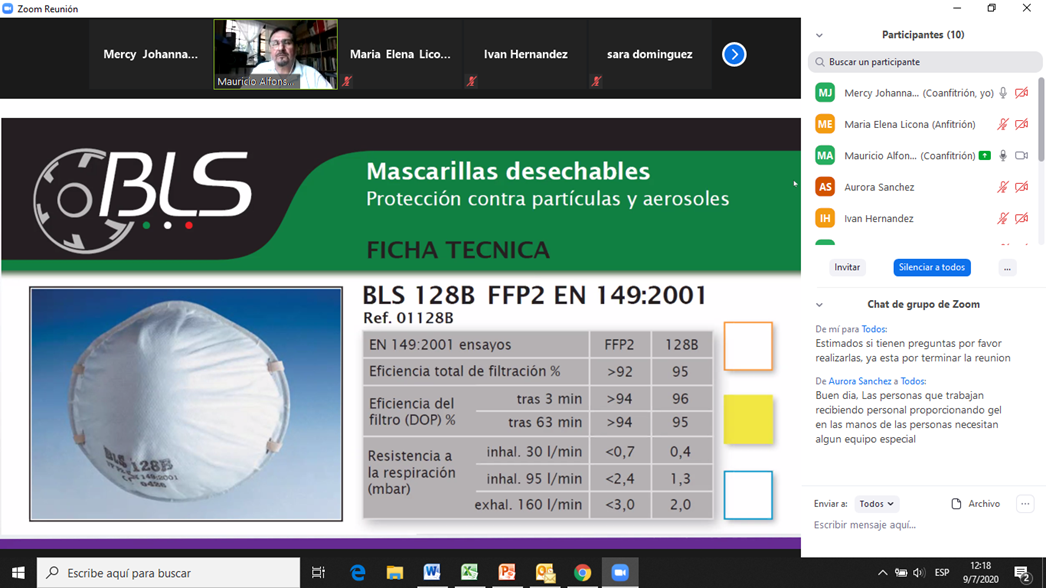Click the blue-bordered white square on slide

coord(748,495)
